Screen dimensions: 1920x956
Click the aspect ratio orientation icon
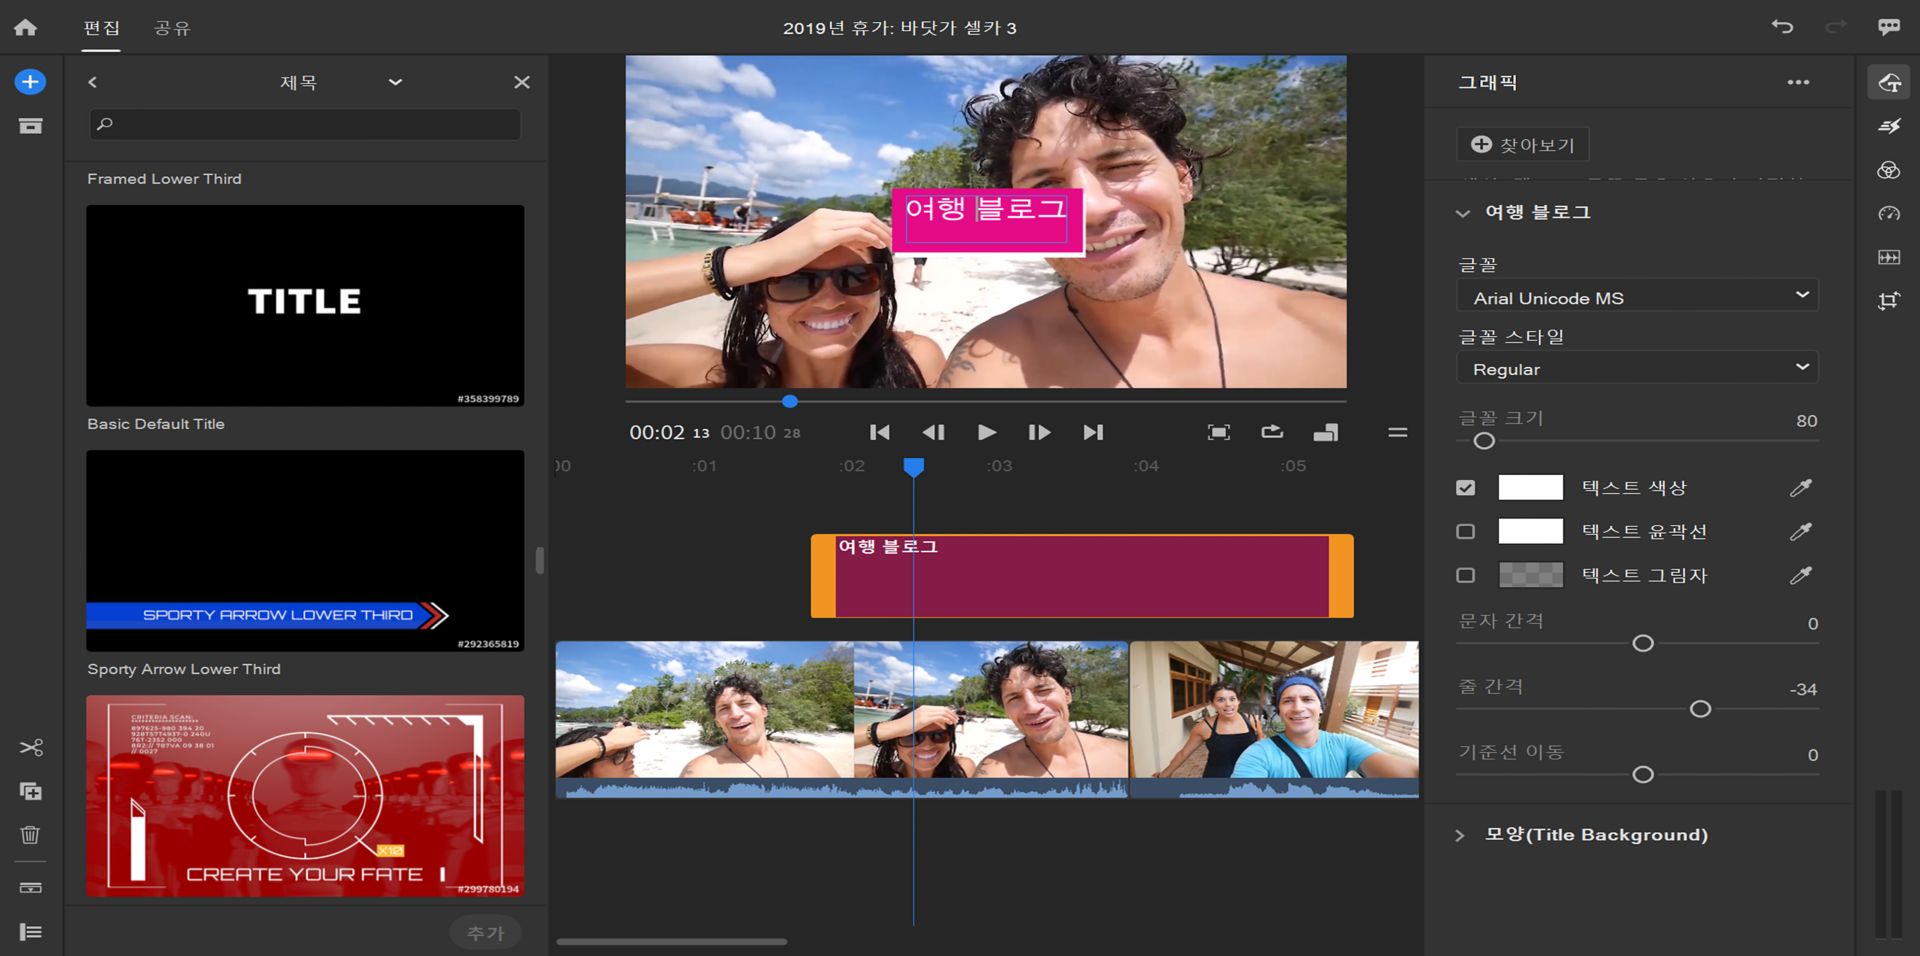click(x=1326, y=432)
